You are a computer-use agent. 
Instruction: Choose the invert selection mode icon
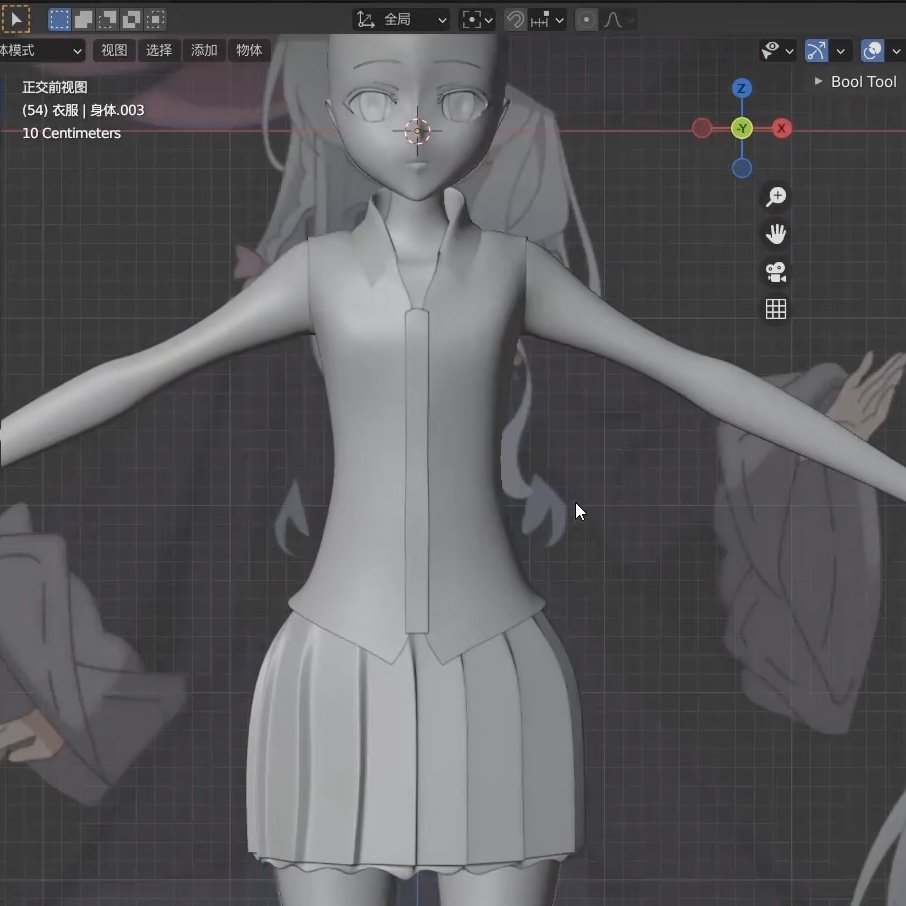click(x=132, y=20)
